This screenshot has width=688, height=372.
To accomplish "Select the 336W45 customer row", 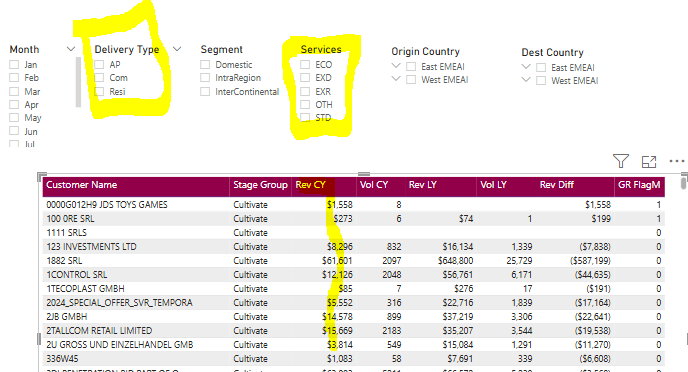I will tap(62, 359).
